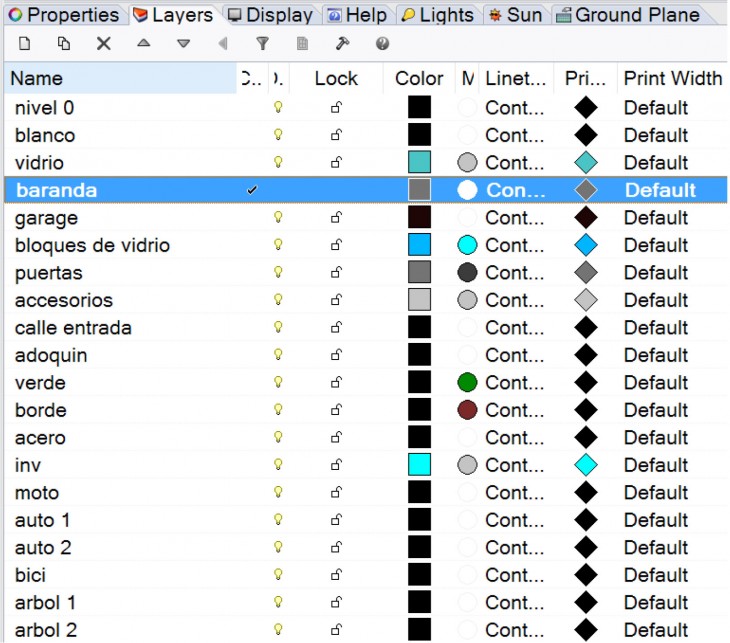
Task: Click the New Layer icon
Action: point(25,43)
